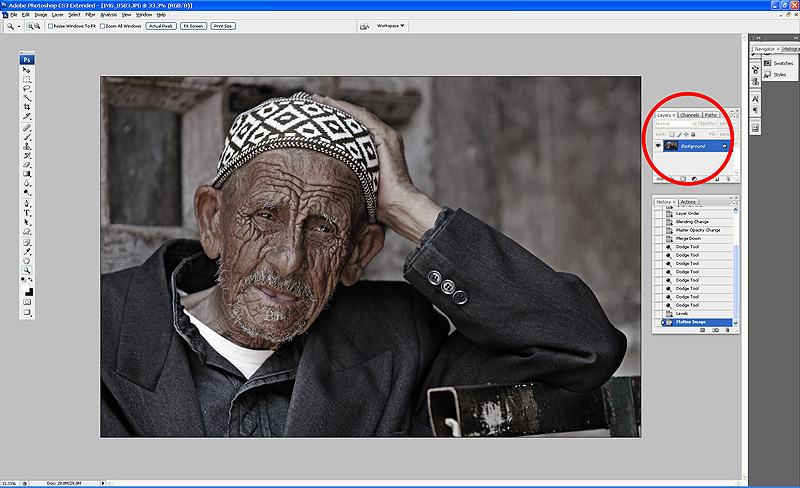Select the Crop tool
Viewport: 800px width, 488px height.
click(27, 108)
